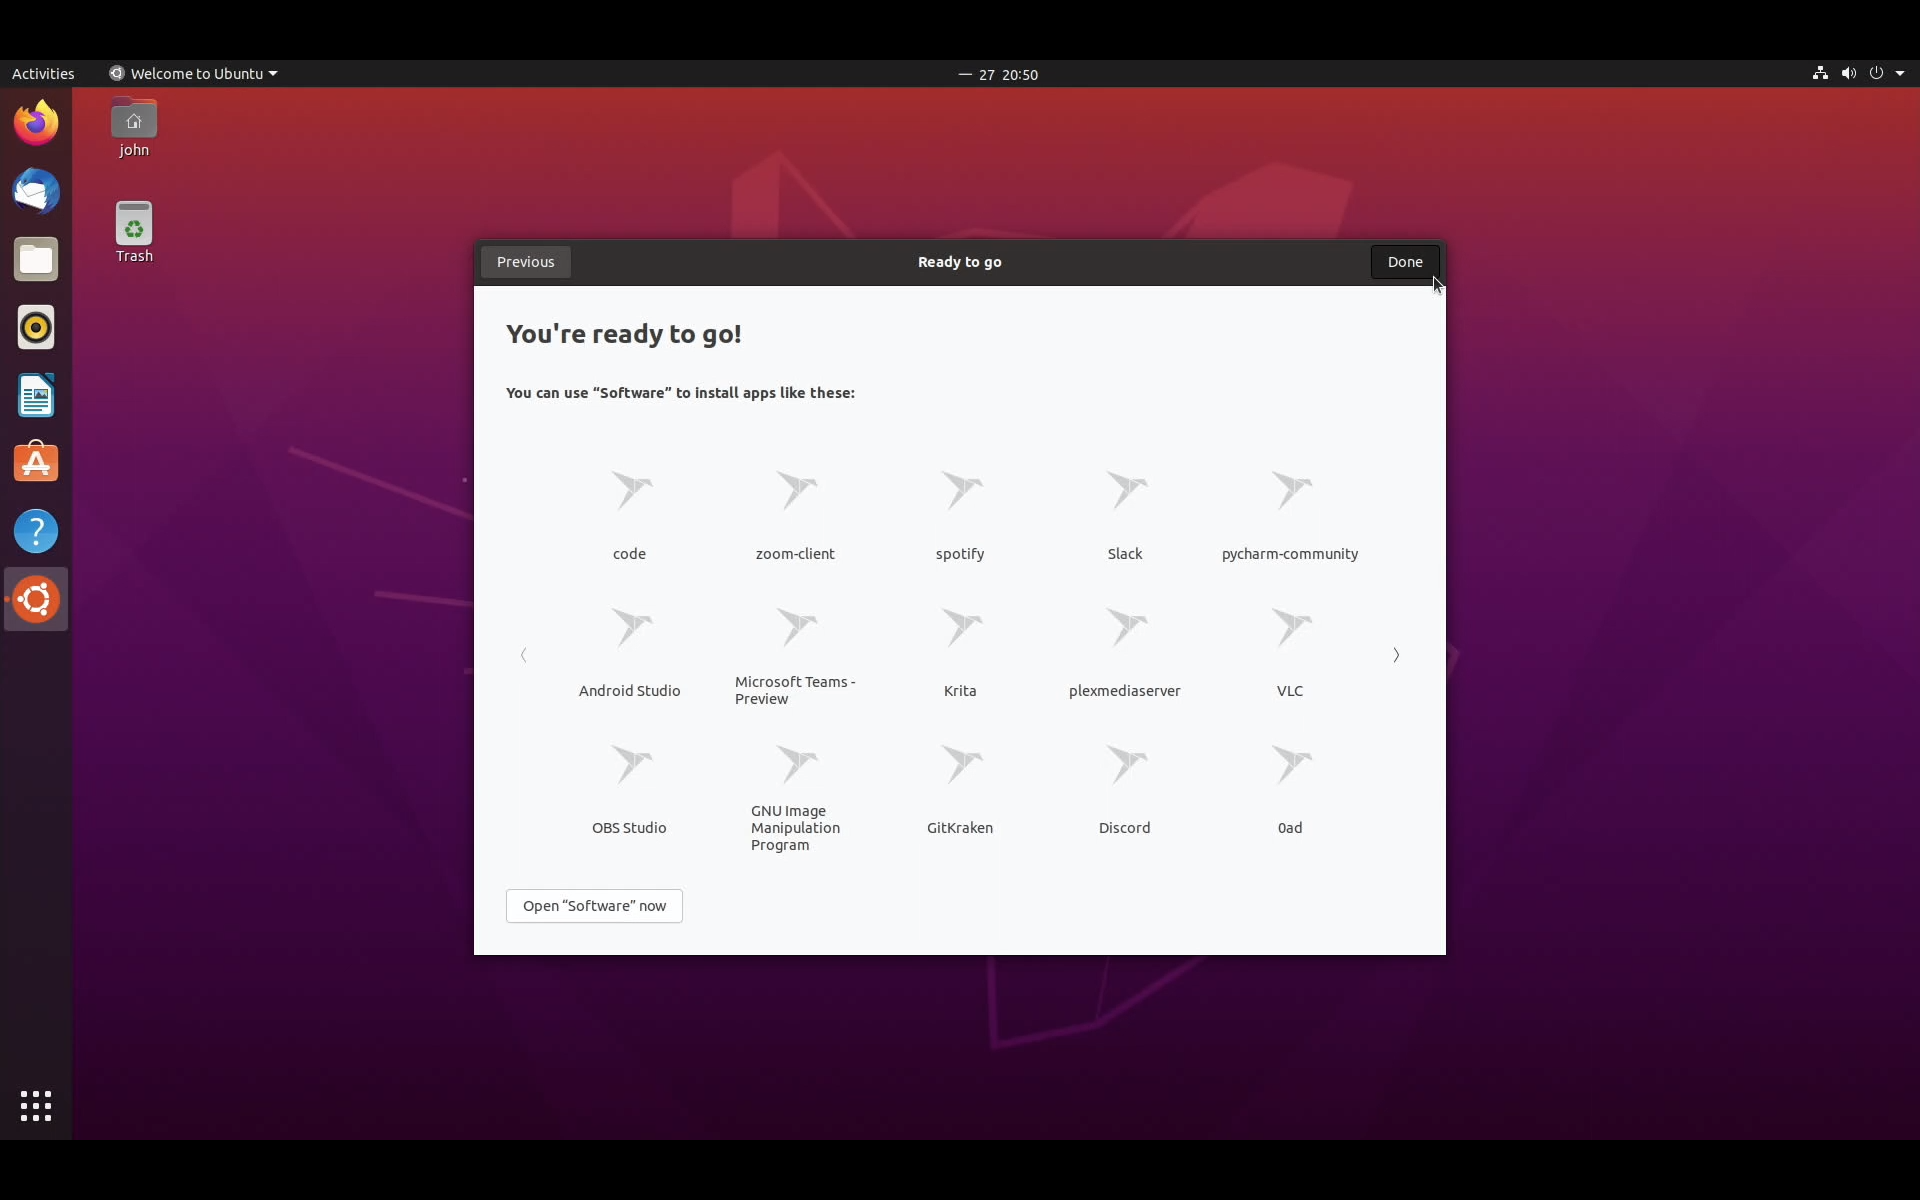
Task: Click the VLC app icon
Action: [x=1290, y=627]
